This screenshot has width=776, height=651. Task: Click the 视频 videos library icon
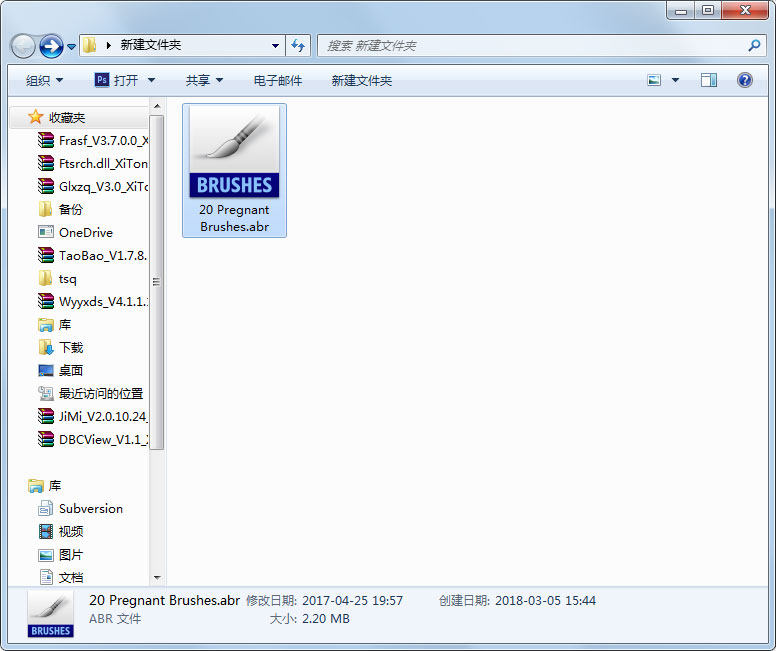(46, 532)
